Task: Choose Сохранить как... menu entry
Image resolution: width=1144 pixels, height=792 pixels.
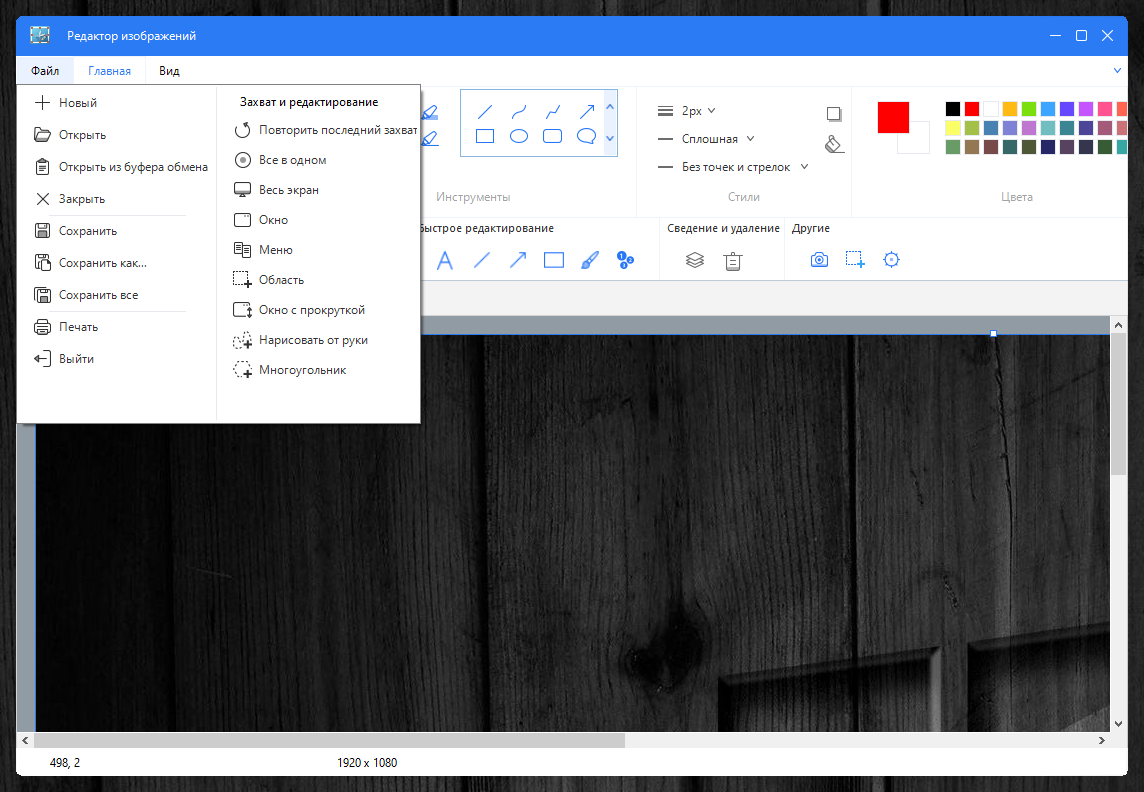Action: pos(117,263)
